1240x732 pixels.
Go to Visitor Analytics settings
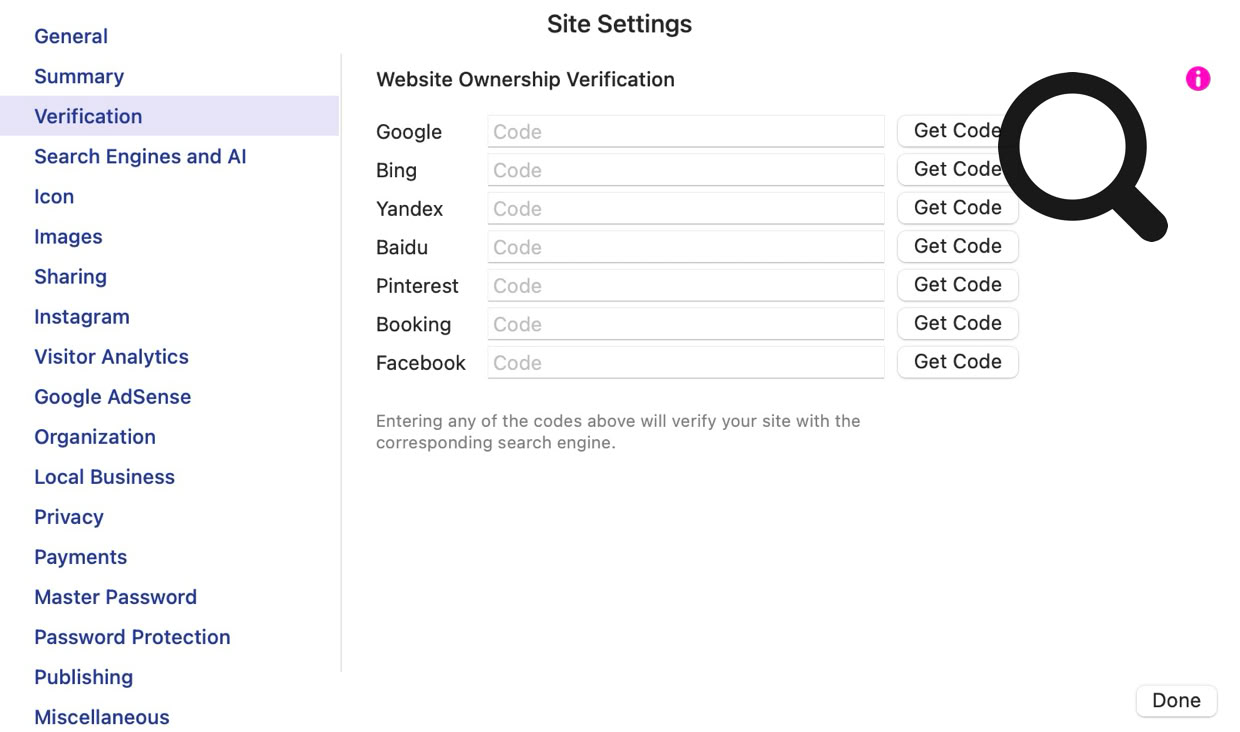(x=111, y=356)
